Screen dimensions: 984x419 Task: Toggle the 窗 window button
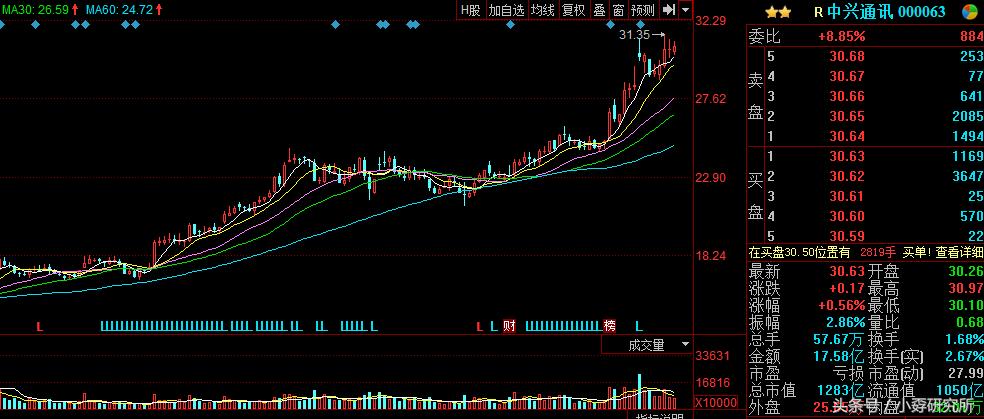coord(618,9)
